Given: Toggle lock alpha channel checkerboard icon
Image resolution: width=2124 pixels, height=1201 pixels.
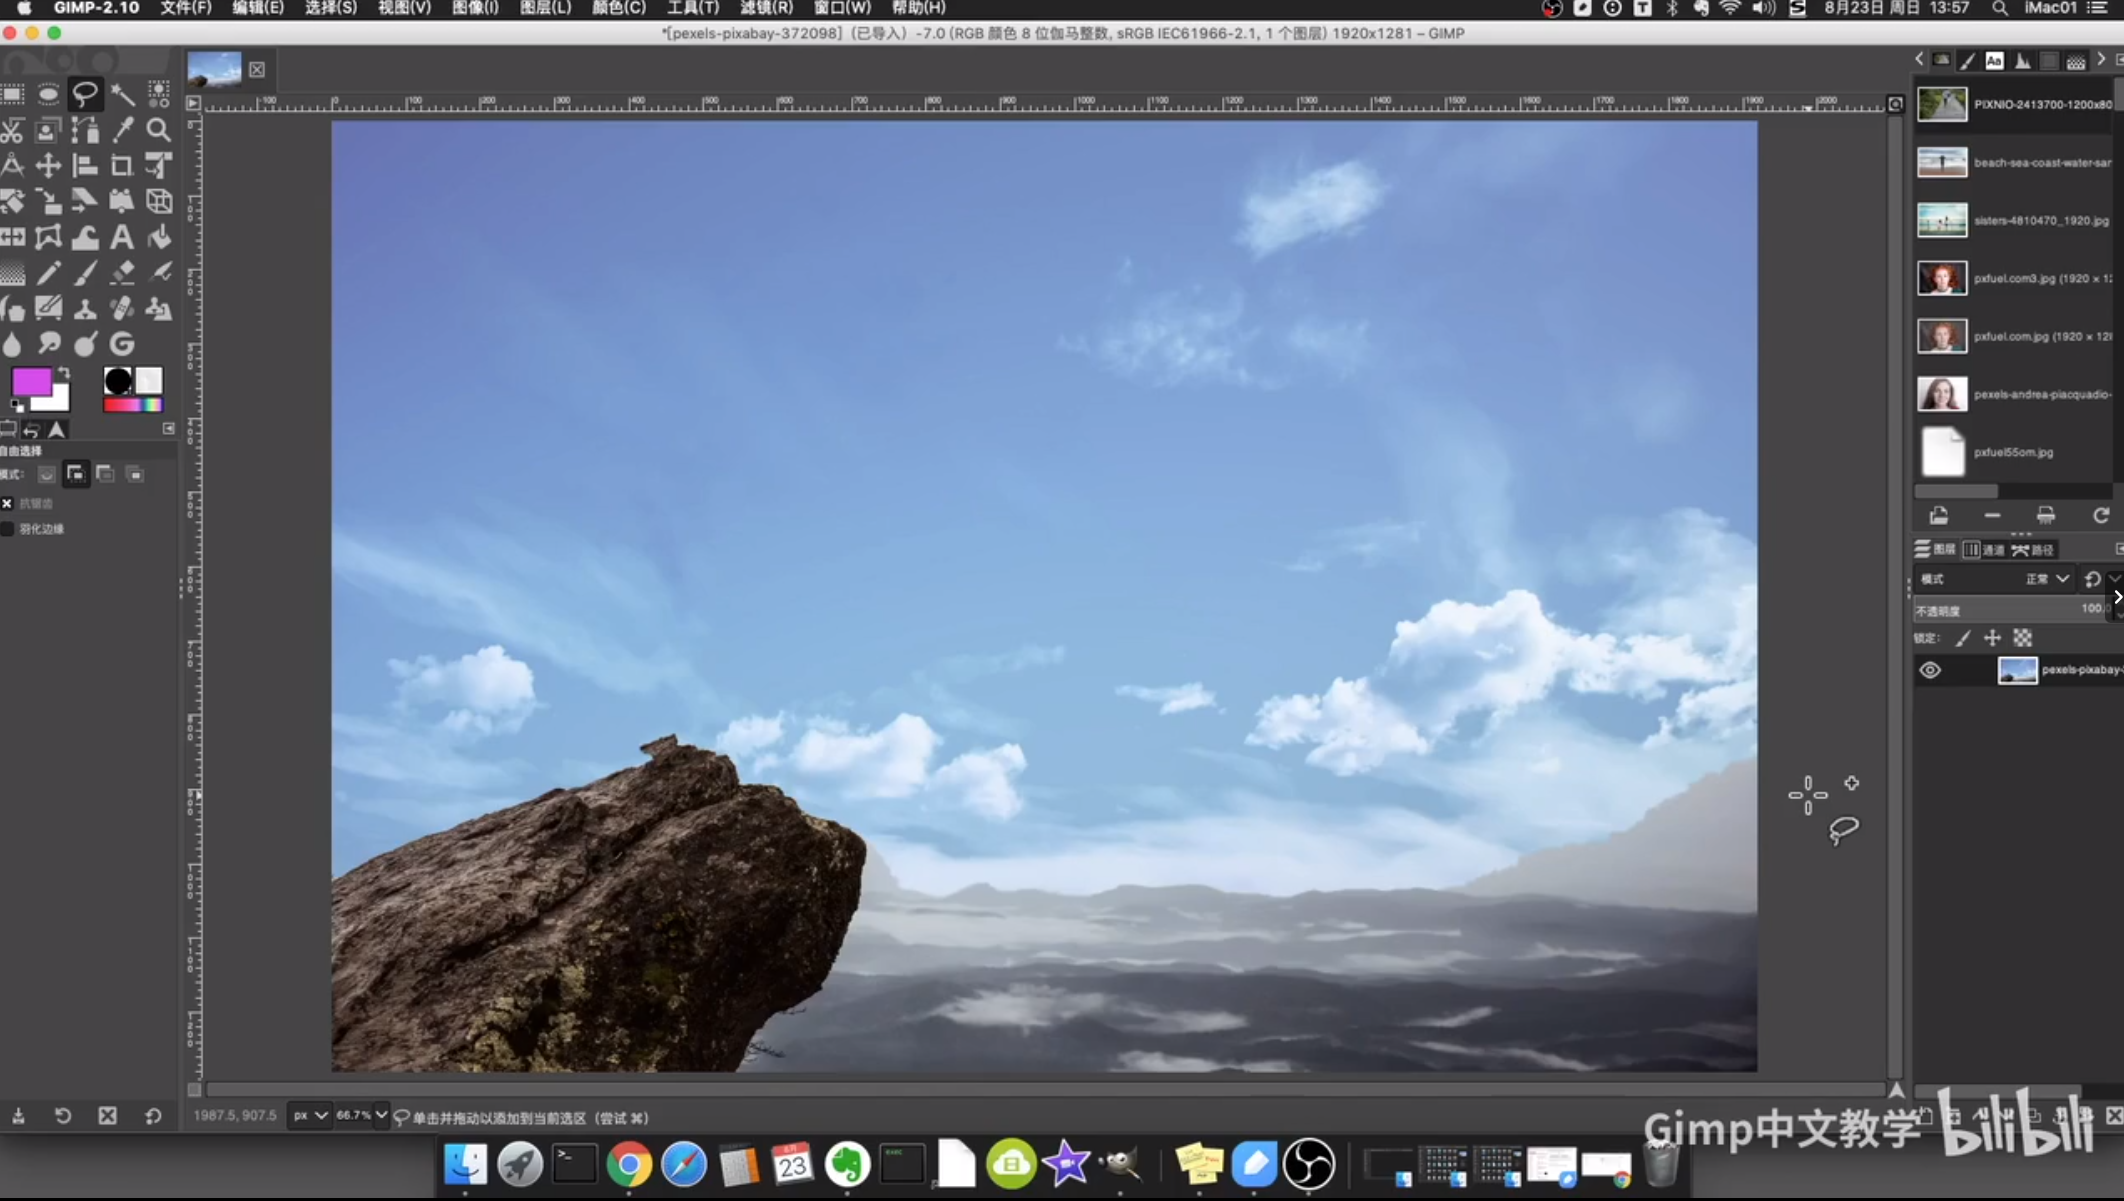Looking at the screenshot, I should pos(2023,638).
